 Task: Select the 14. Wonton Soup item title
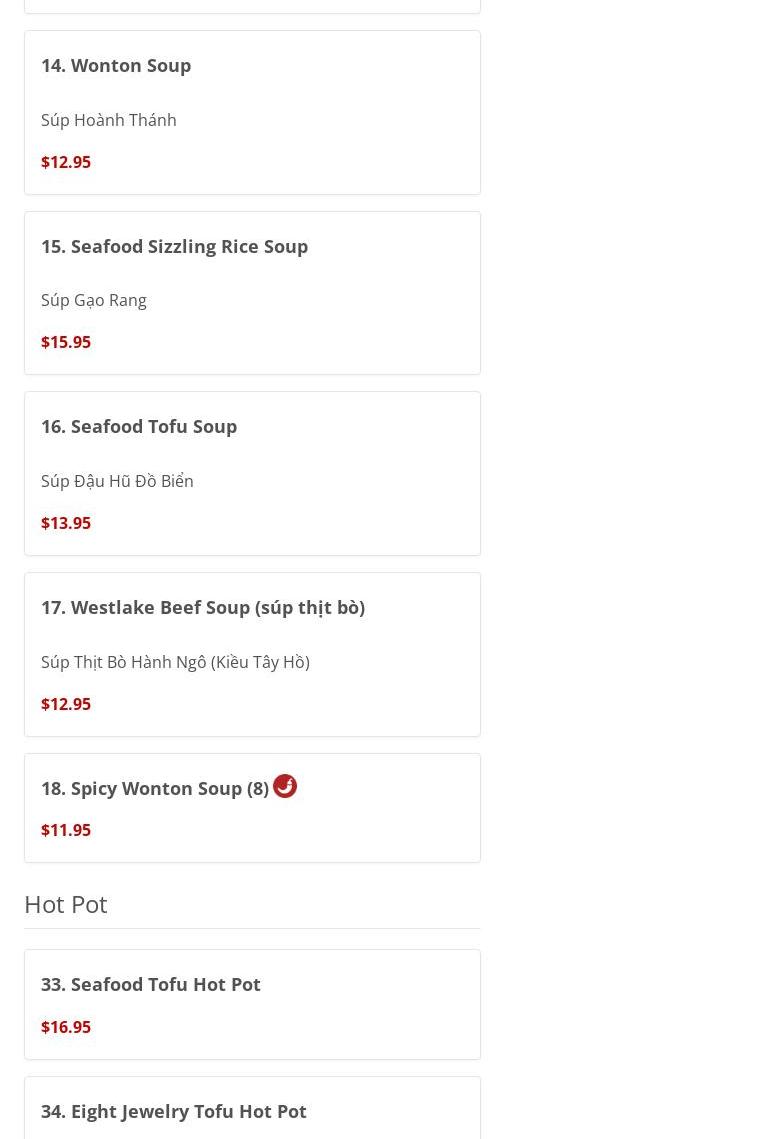tap(116, 65)
